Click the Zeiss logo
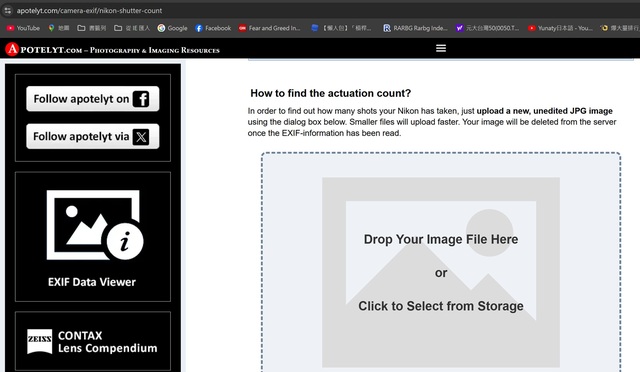Screen dimensions: 640x372 [40, 341]
